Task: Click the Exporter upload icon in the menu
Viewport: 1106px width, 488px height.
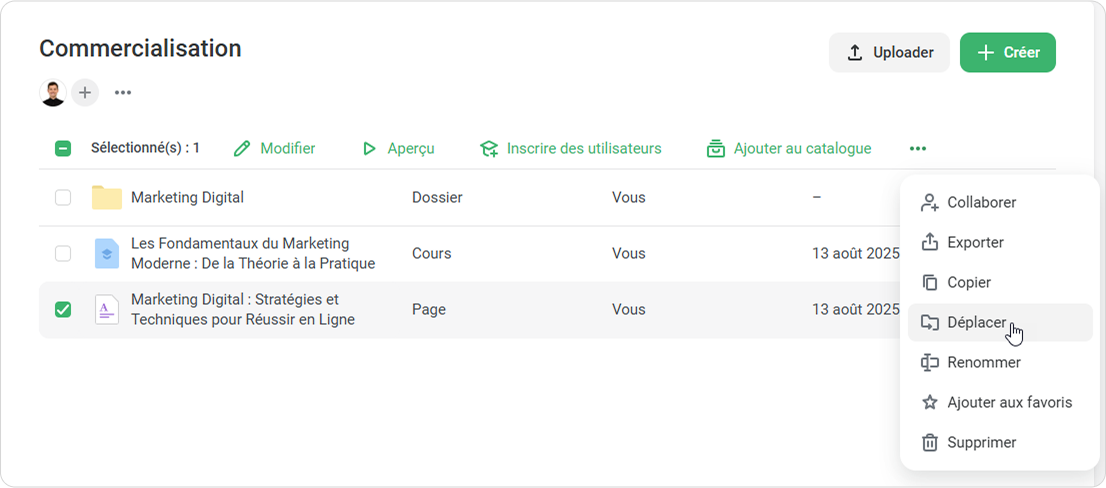Action: [x=930, y=242]
